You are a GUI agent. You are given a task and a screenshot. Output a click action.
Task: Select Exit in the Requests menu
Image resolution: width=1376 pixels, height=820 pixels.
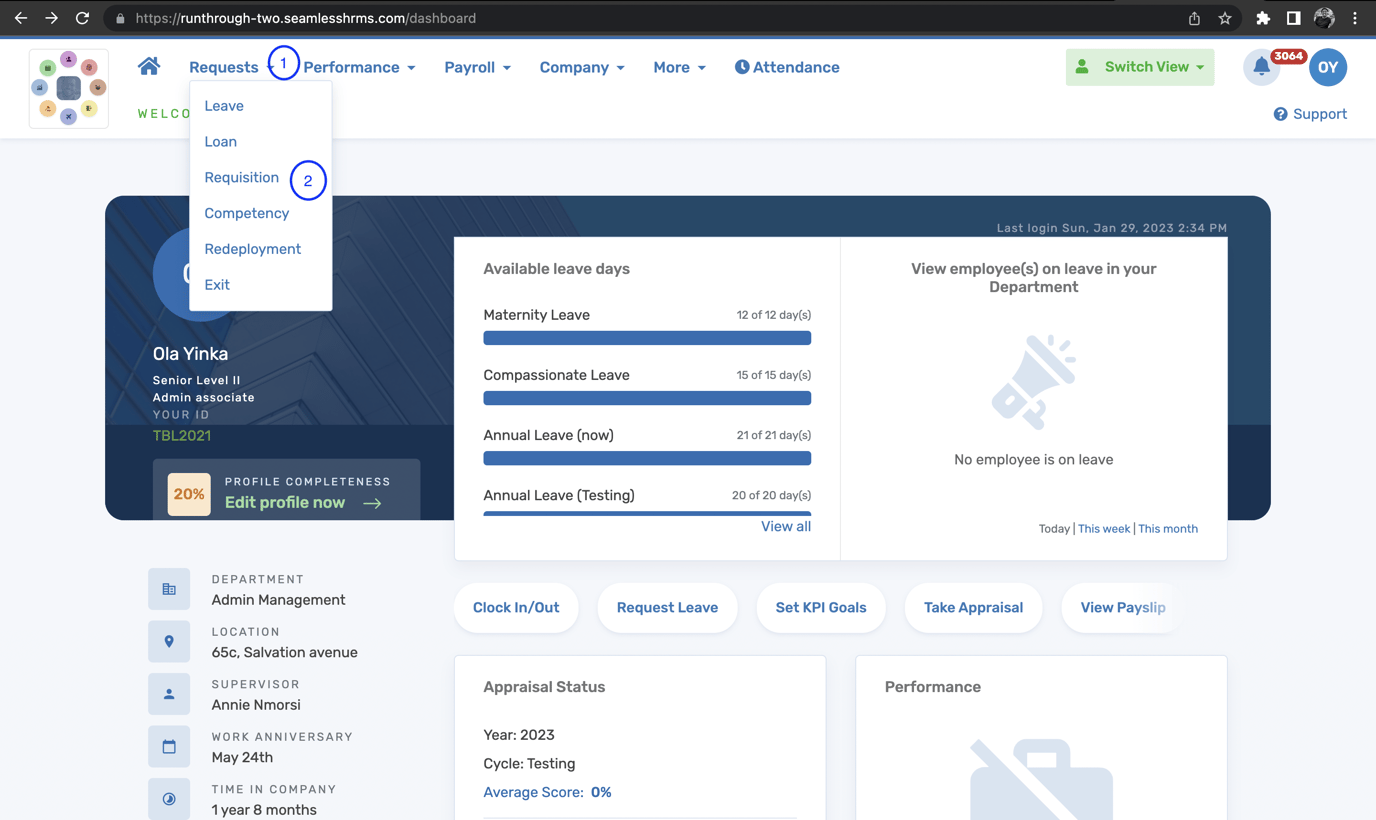[x=216, y=285]
